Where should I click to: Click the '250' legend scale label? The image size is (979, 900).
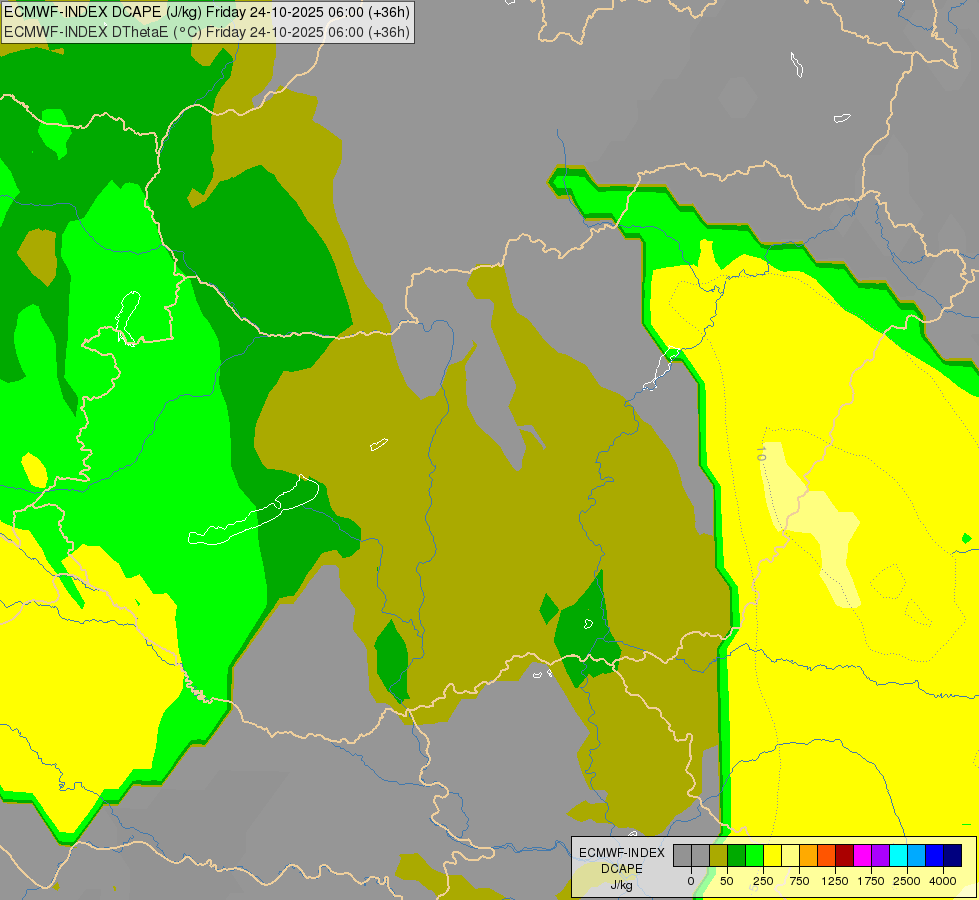click(763, 881)
